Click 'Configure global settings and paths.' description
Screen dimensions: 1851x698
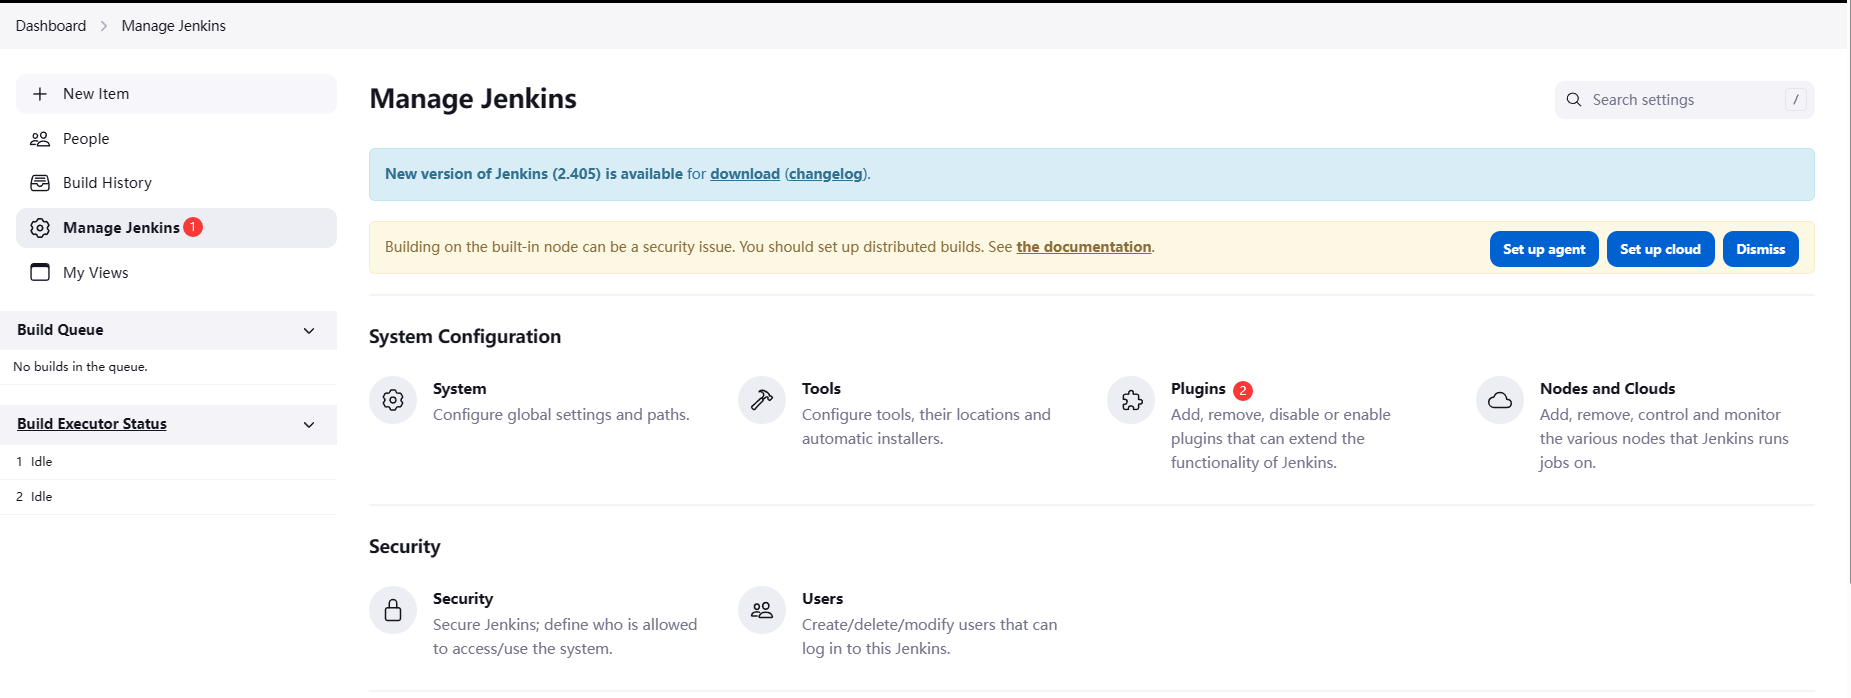(561, 415)
